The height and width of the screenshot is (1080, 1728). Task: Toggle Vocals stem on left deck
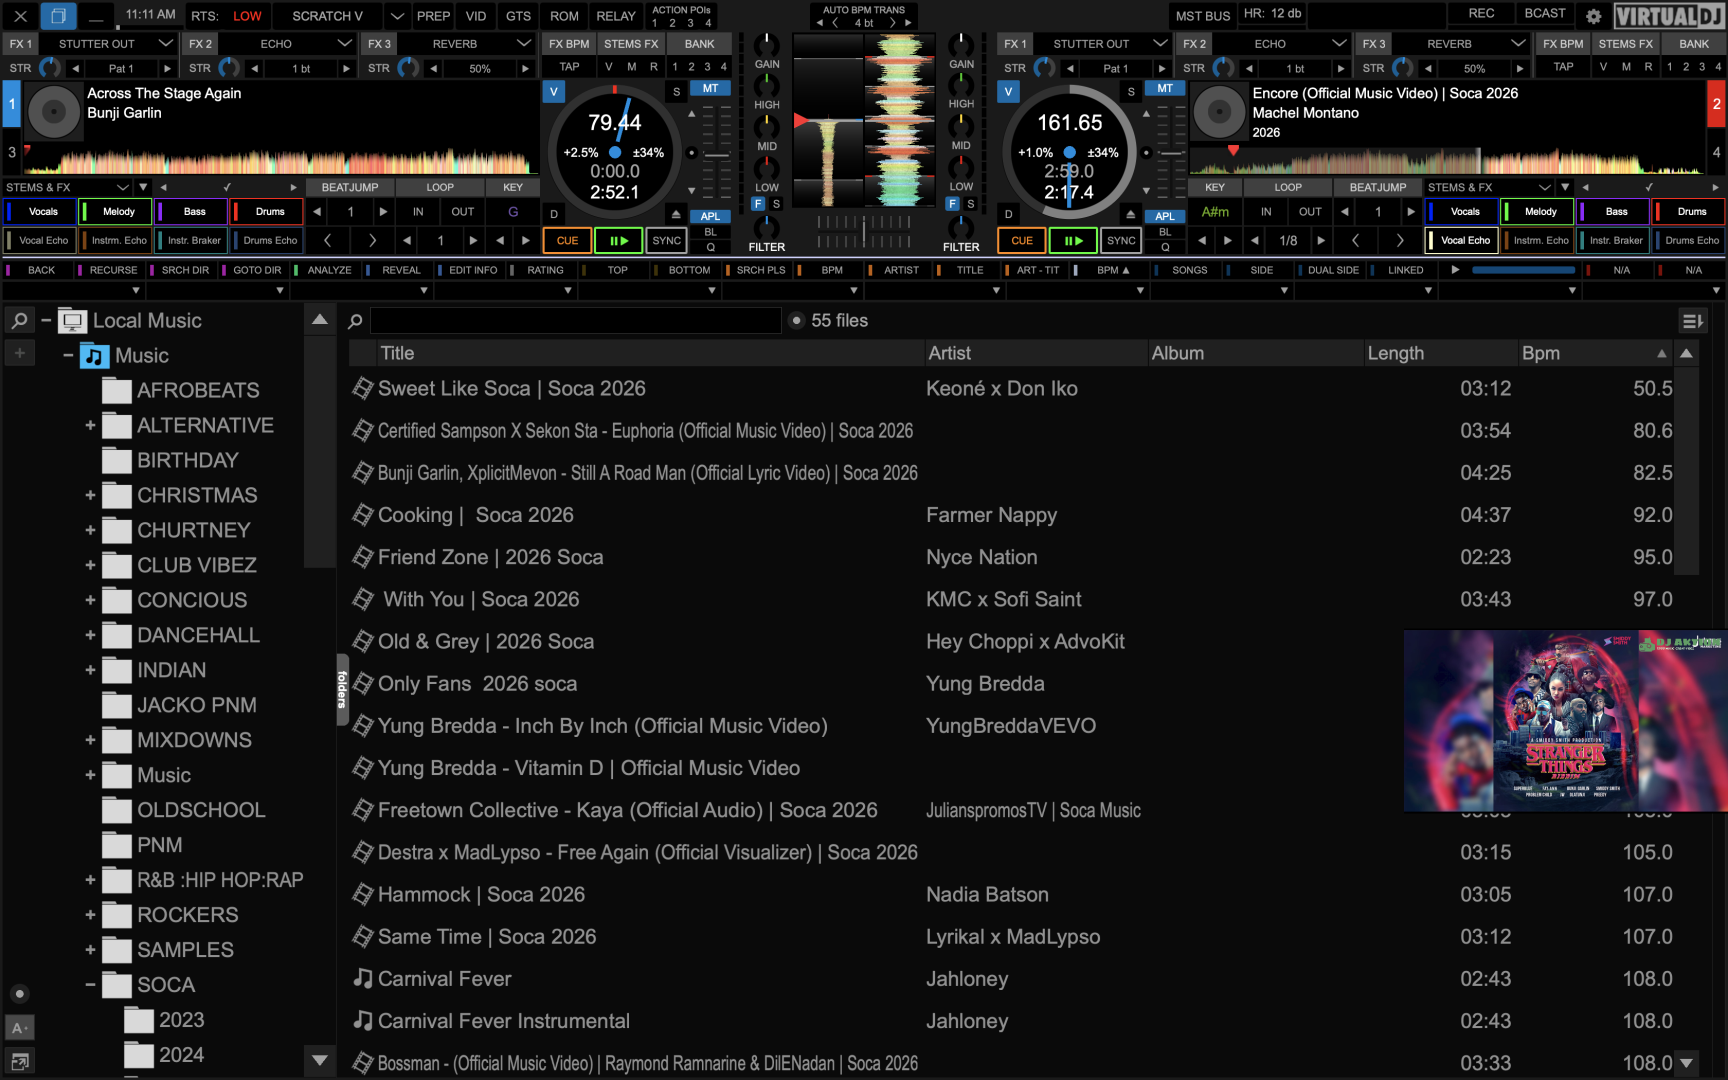tap(43, 212)
